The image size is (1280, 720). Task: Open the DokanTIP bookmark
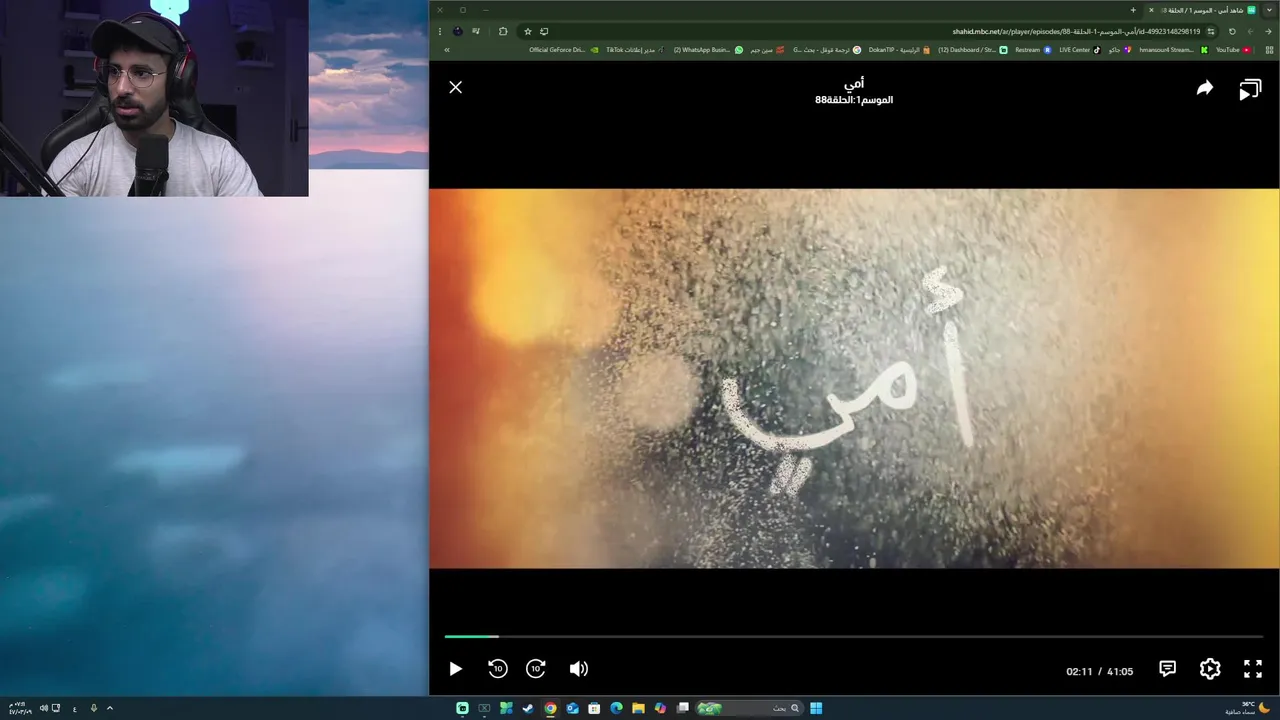click(899, 49)
